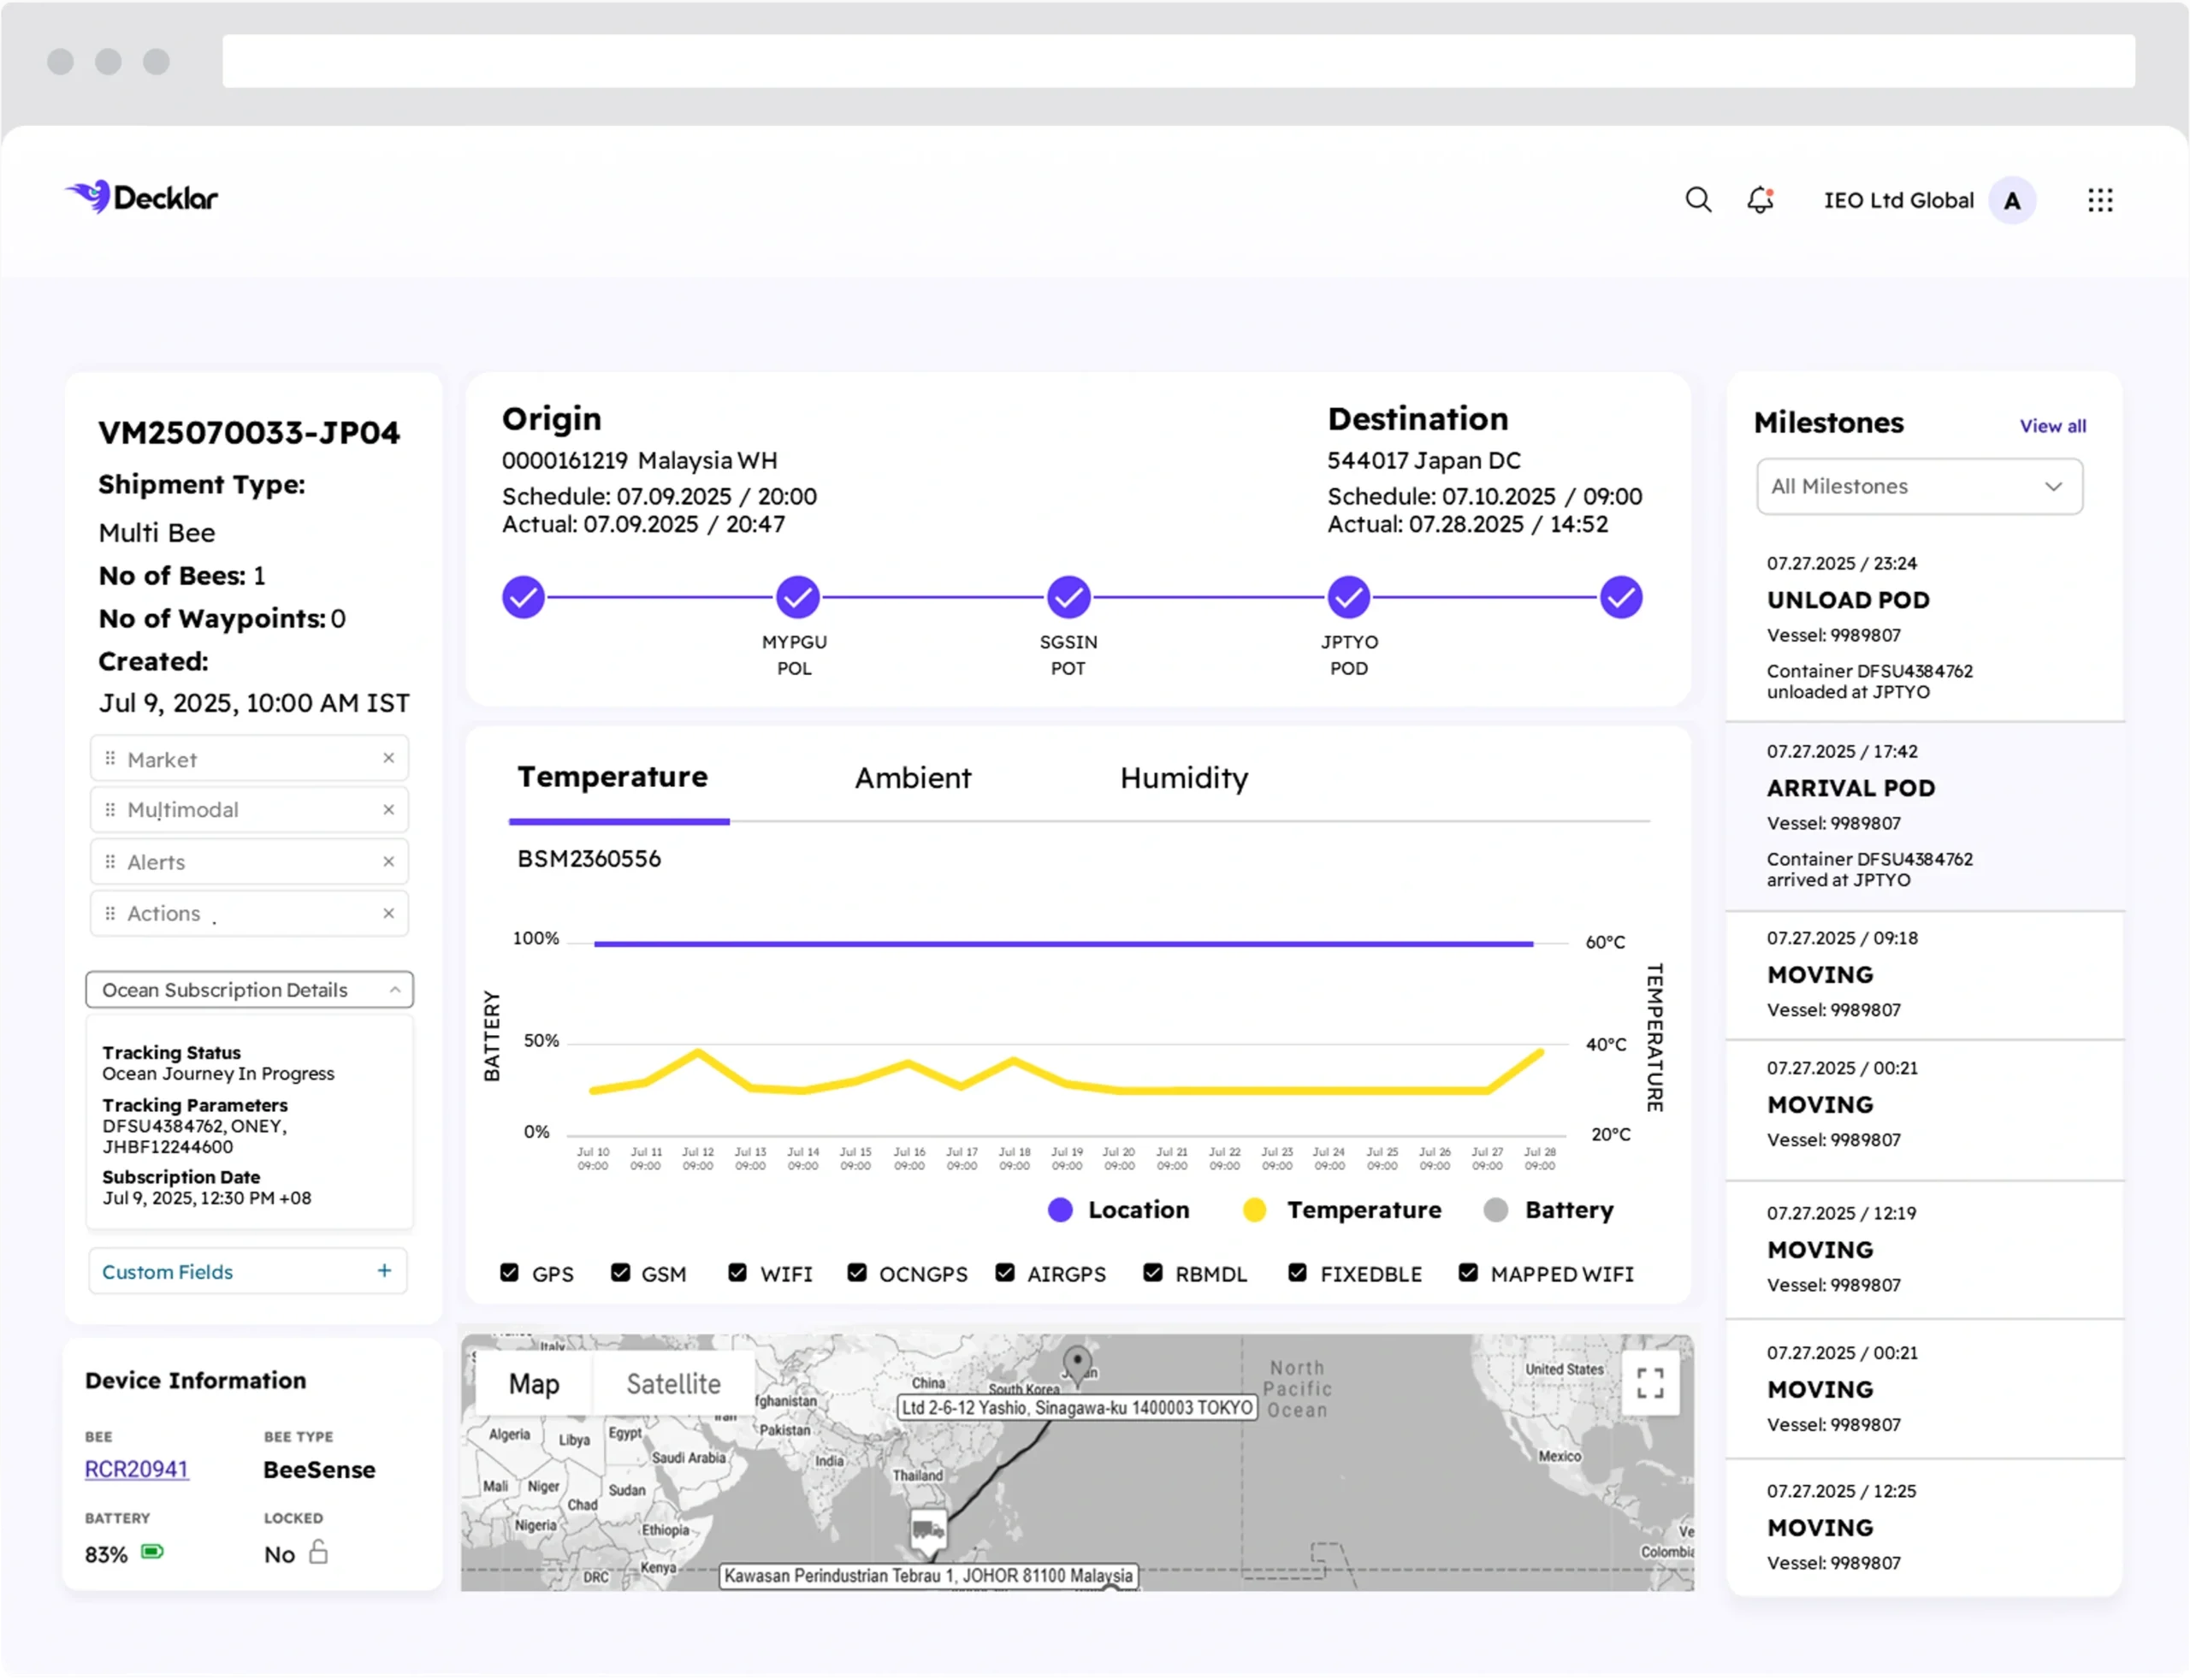Open the MOVING milestone at 09:18
This screenshot has height=1680, width=2190.
[1923, 975]
